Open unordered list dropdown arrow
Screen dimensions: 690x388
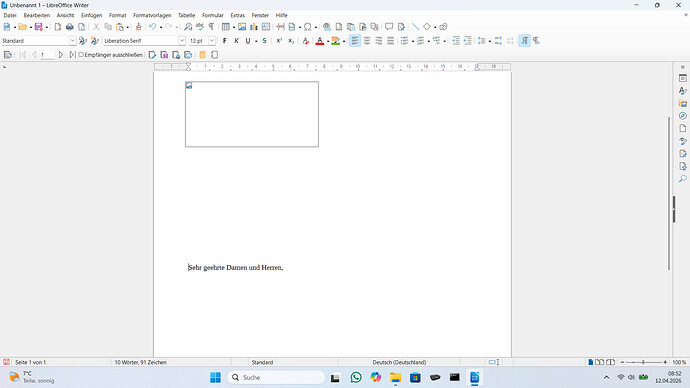tap(413, 41)
